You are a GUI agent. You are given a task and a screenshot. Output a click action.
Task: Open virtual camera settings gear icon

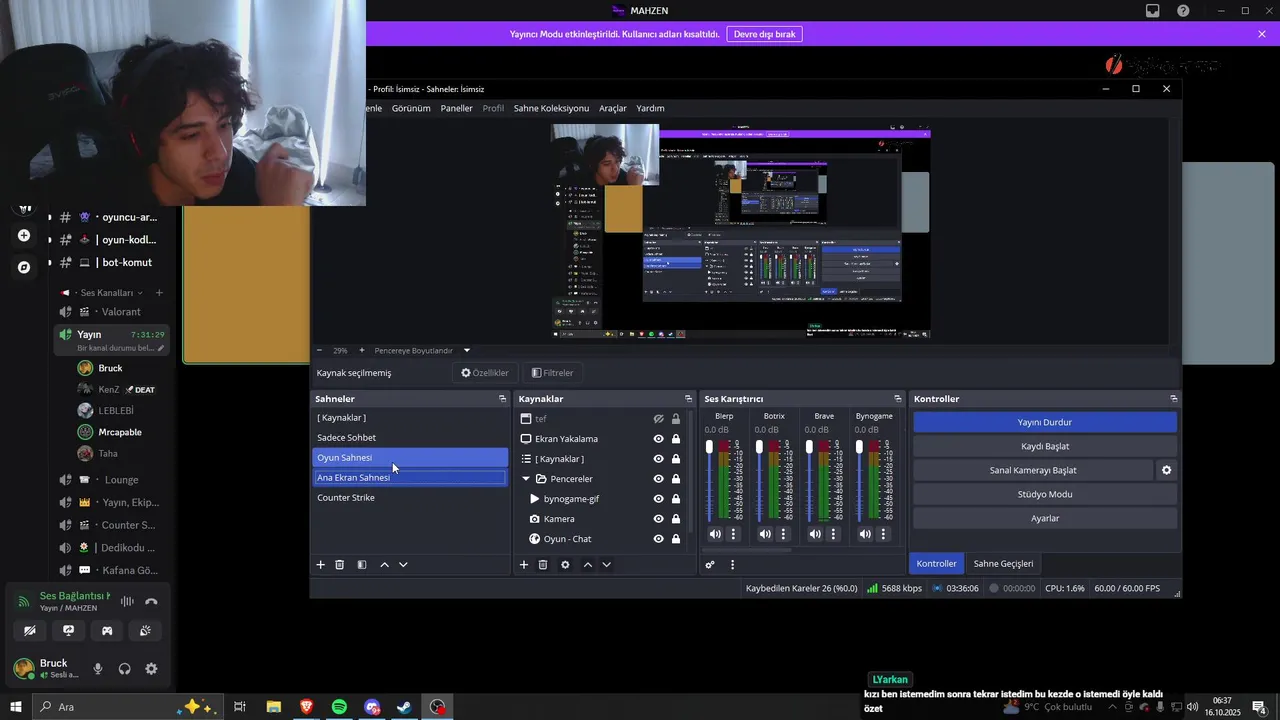1166,470
